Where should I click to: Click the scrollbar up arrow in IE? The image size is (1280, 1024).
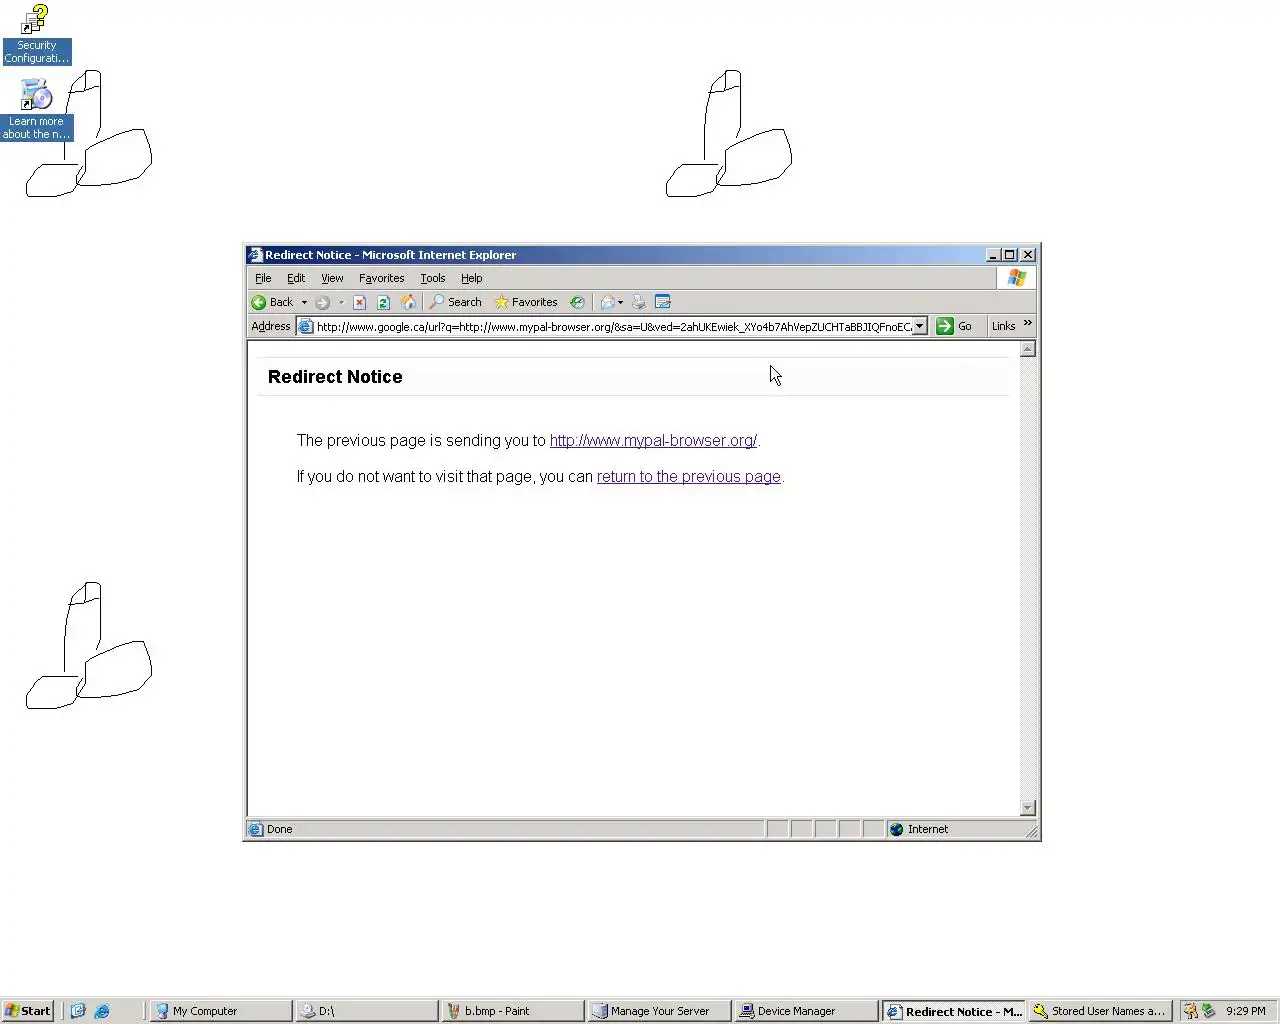(x=1027, y=349)
